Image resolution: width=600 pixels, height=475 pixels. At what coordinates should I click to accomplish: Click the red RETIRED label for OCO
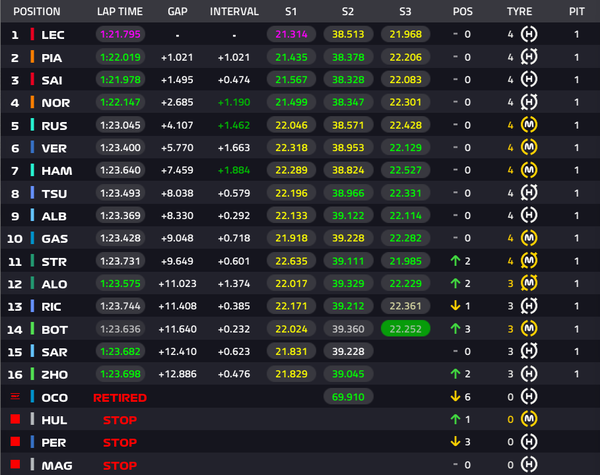pos(120,398)
